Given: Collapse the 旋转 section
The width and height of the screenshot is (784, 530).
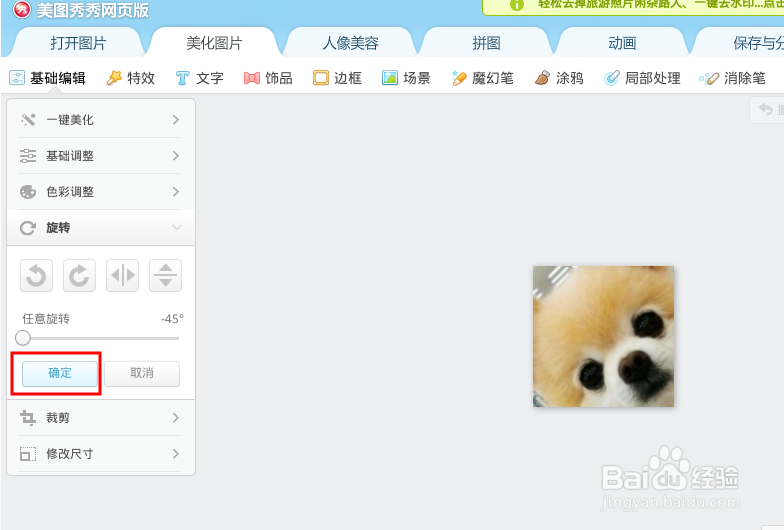Looking at the screenshot, I should click(x=100, y=228).
